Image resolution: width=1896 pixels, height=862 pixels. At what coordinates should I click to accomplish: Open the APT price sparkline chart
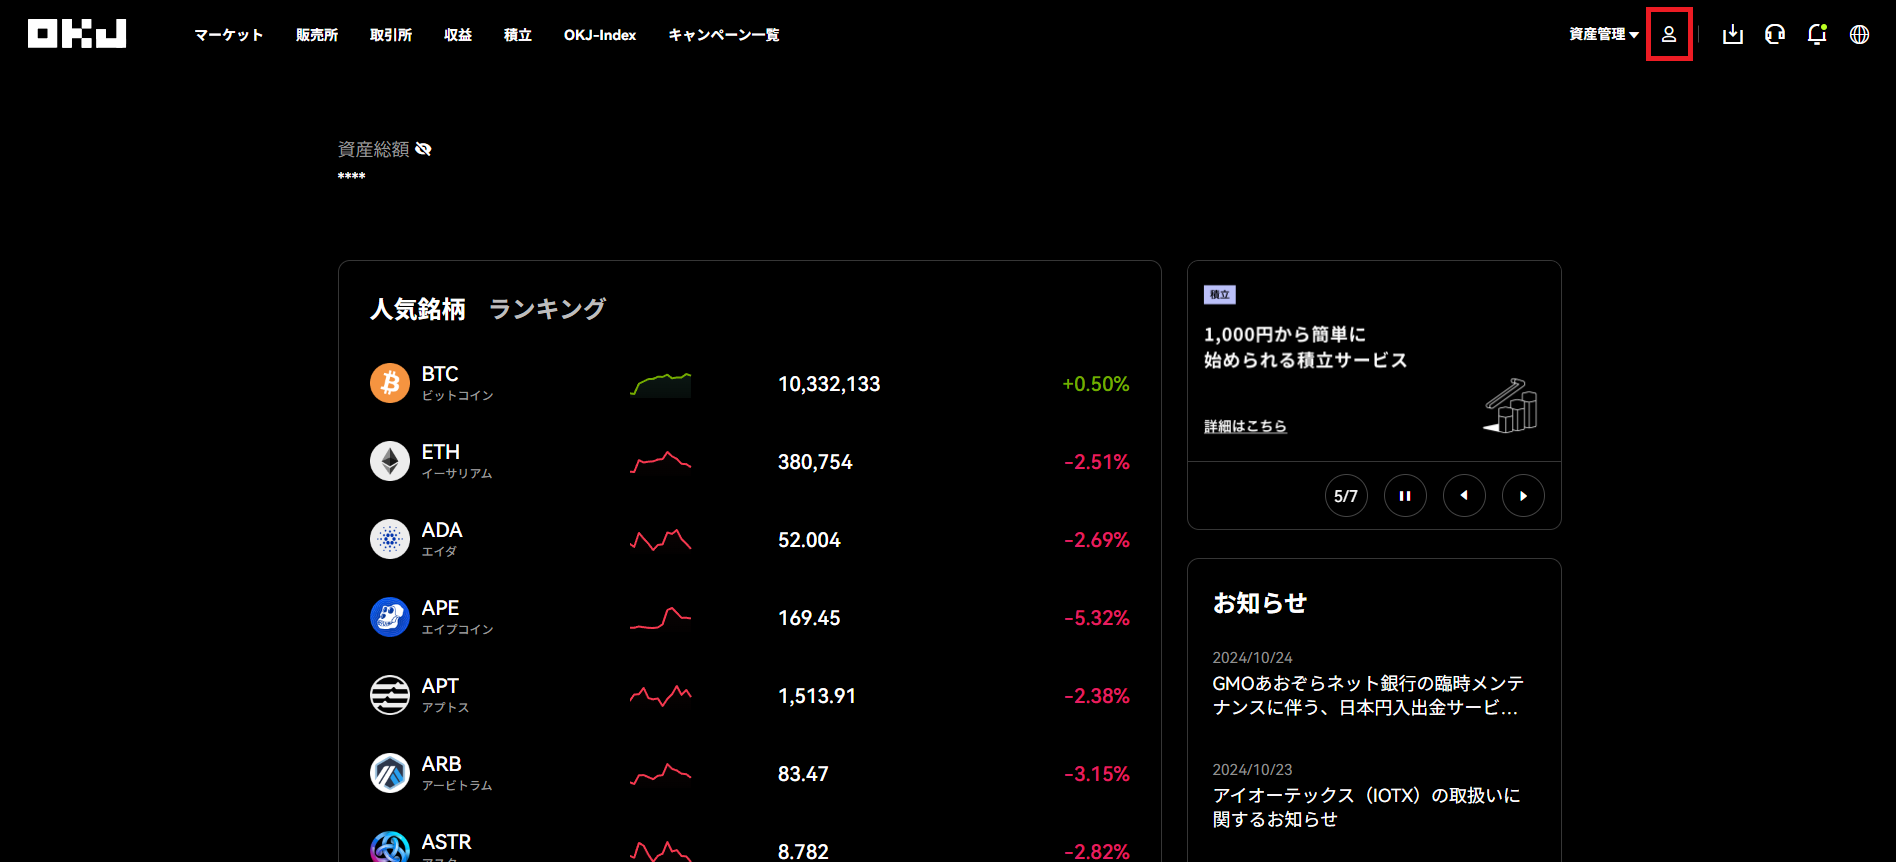tap(660, 696)
